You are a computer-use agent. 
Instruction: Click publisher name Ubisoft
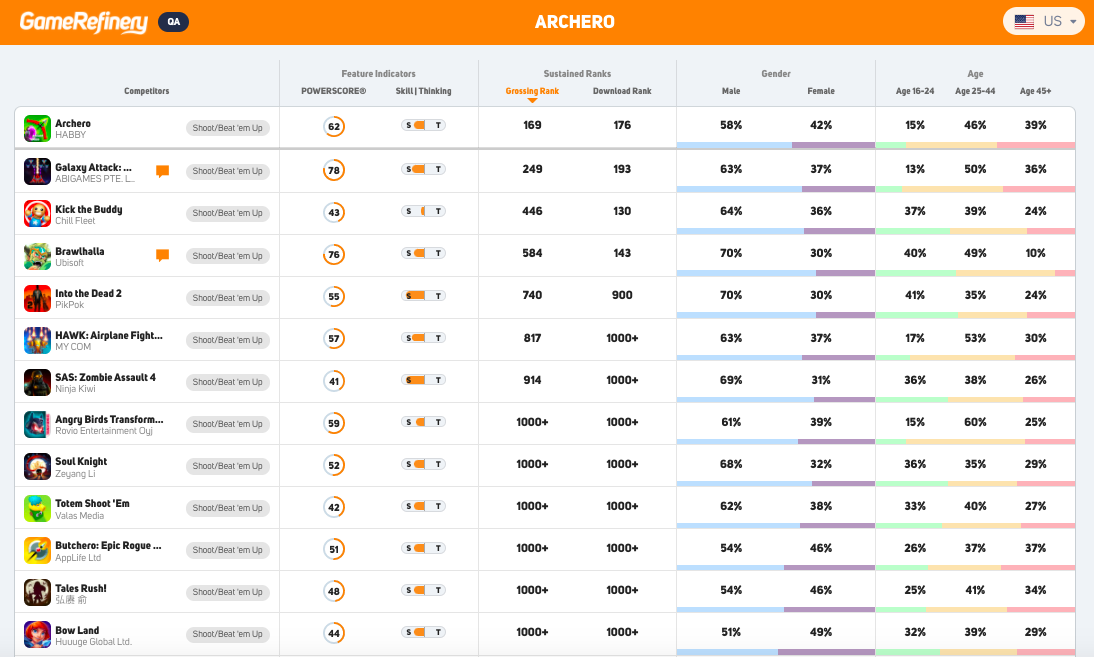[70, 263]
